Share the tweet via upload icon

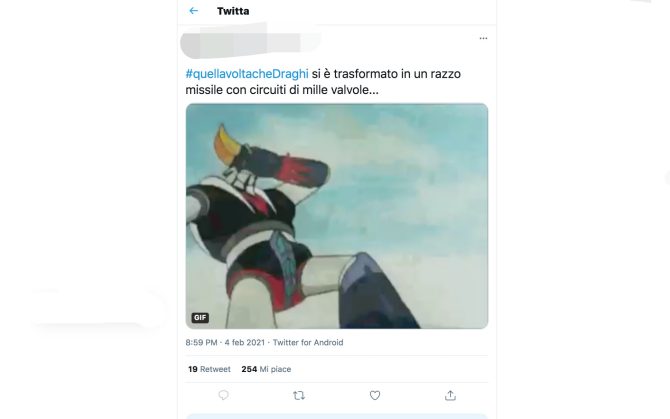pyautogui.click(x=450, y=396)
